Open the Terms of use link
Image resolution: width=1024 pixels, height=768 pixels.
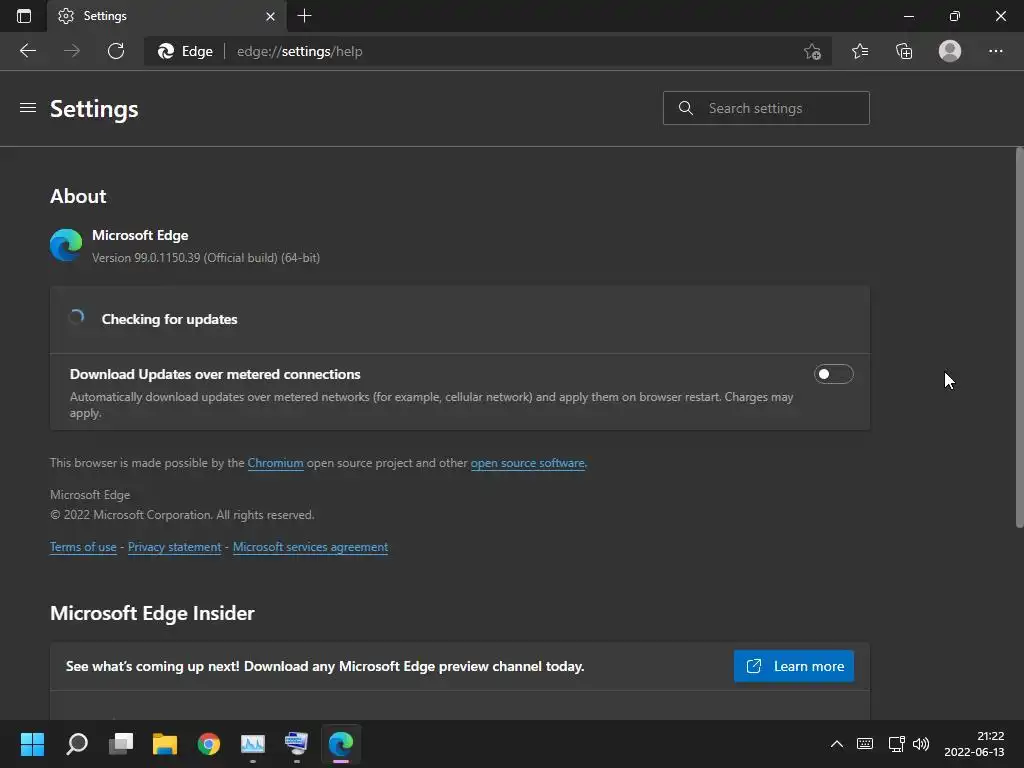[83, 547]
